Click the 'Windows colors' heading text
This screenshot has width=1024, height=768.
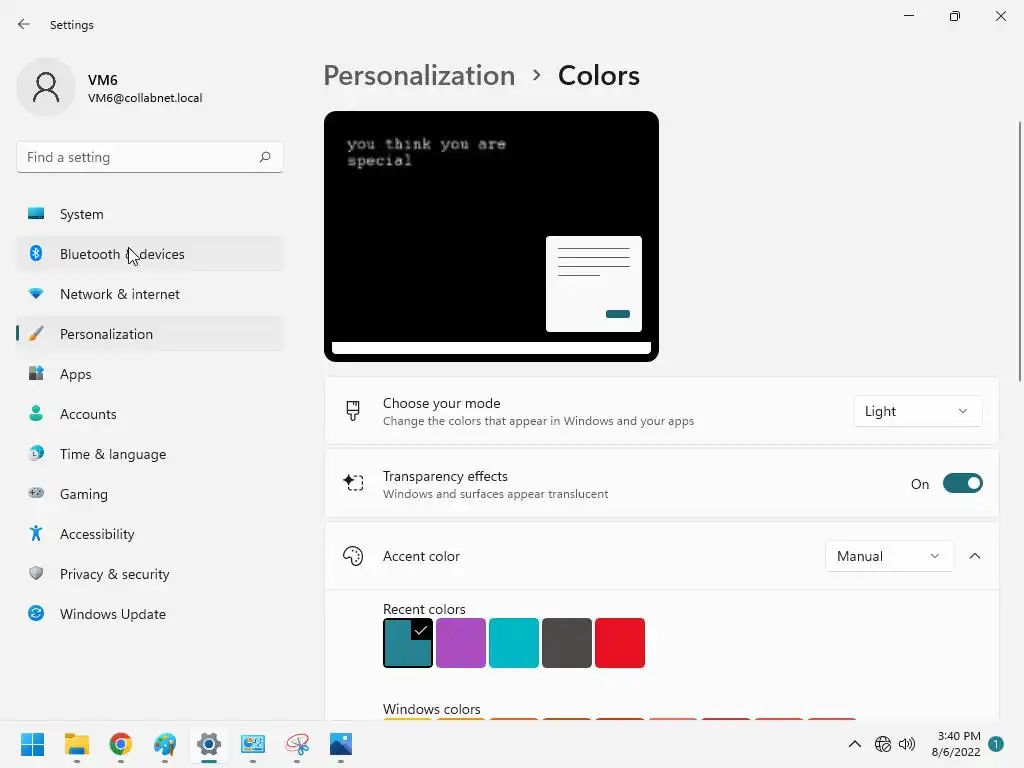click(432, 709)
